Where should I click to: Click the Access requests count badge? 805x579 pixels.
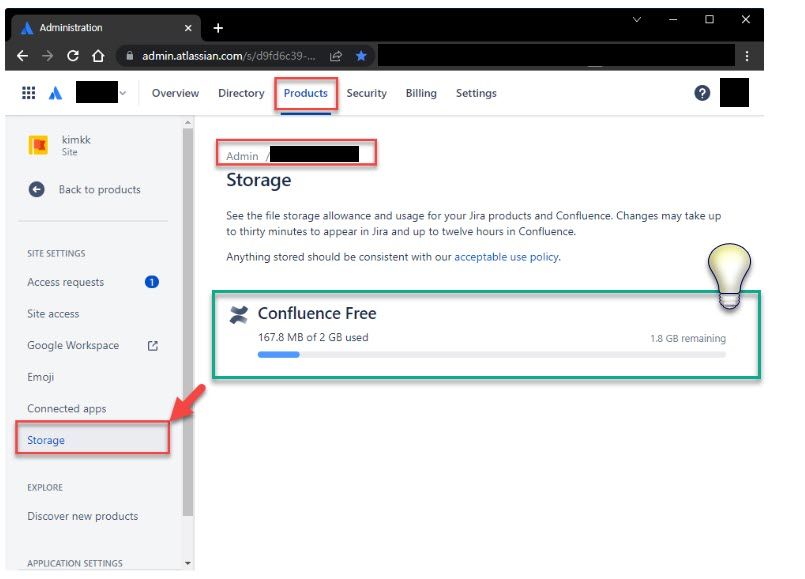152,282
